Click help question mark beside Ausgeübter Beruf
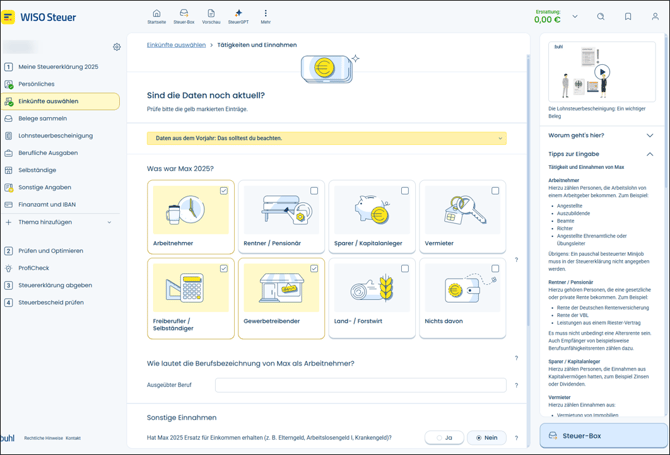The width and height of the screenshot is (670, 455). [516, 385]
